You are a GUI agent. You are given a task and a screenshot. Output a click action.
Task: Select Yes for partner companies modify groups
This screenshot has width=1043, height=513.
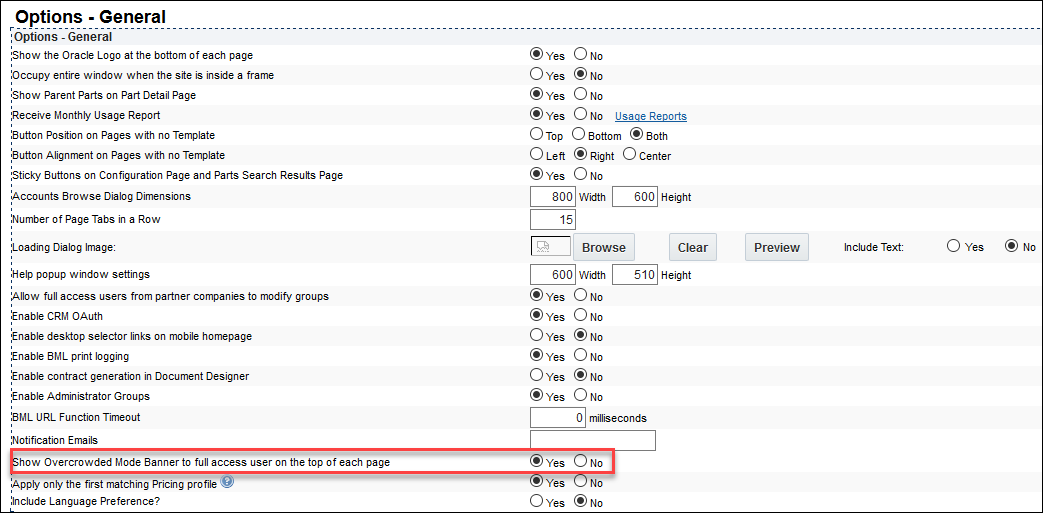pyautogui.click(x=535, y=294)
